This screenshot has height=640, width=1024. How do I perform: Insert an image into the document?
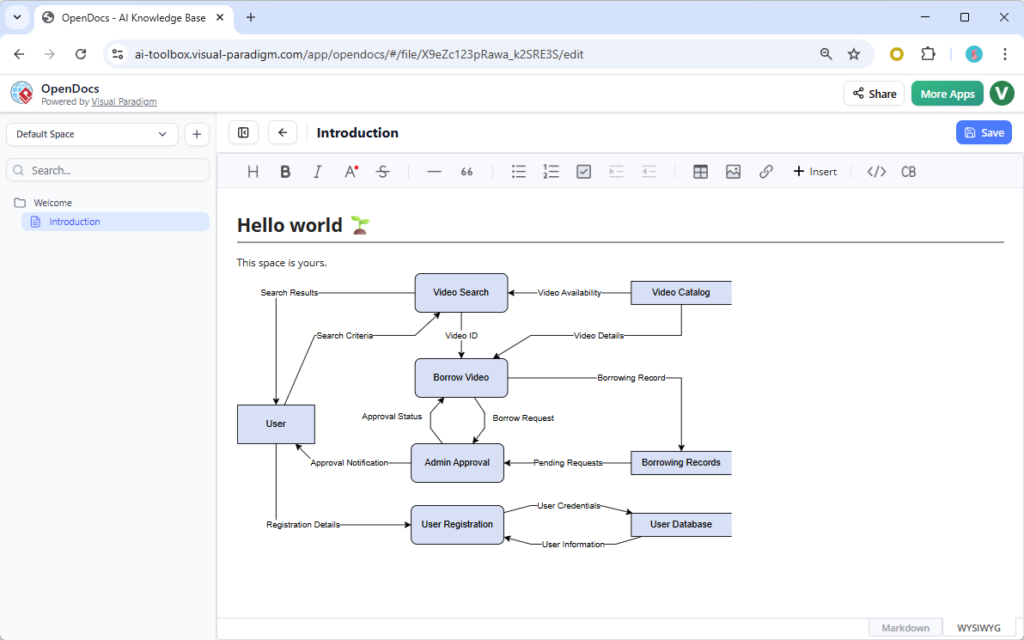click(x=733, y=171)
